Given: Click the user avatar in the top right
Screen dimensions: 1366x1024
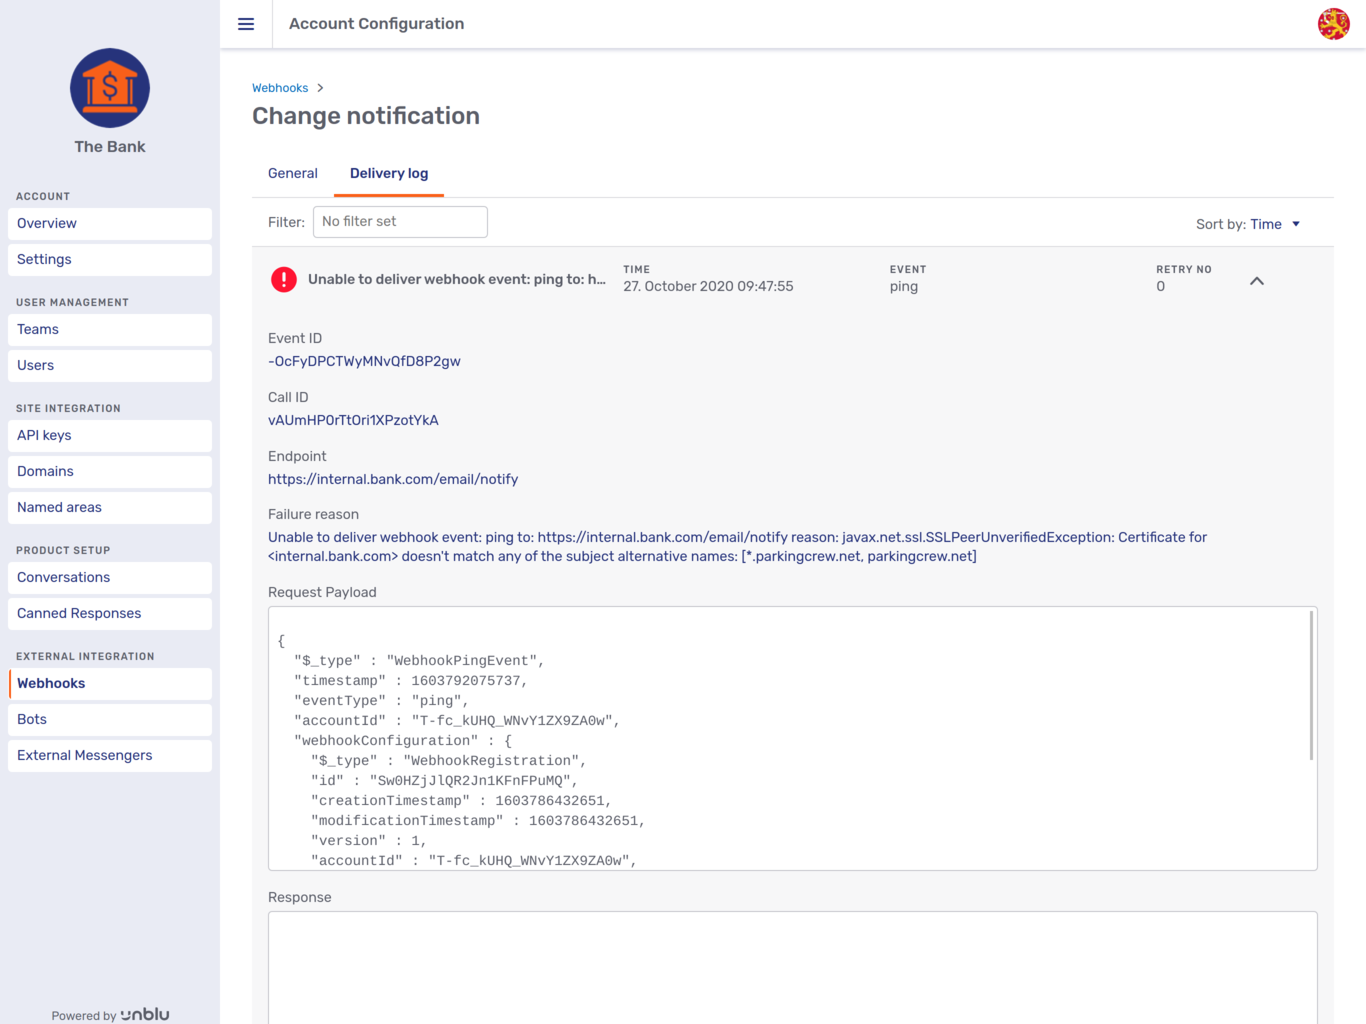Looking at the screenshot, I should [x=1335, y=23].
